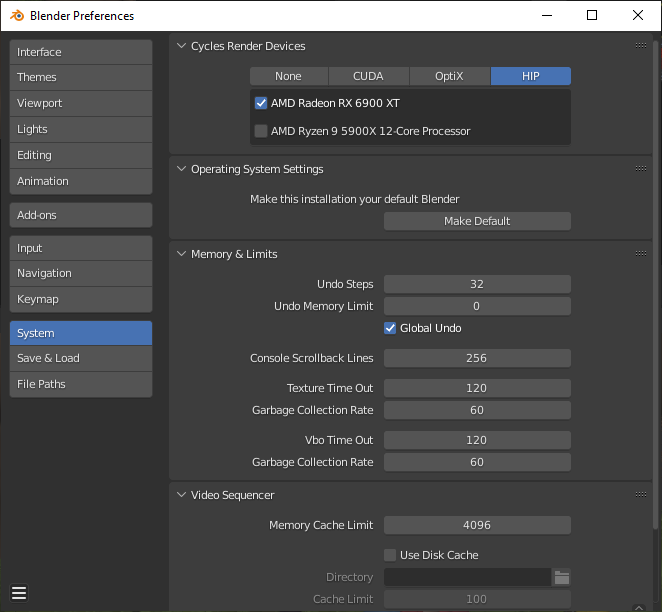662x612 pixels.
Task: Close the Blender Preferences window
Action: coord(638,16)
